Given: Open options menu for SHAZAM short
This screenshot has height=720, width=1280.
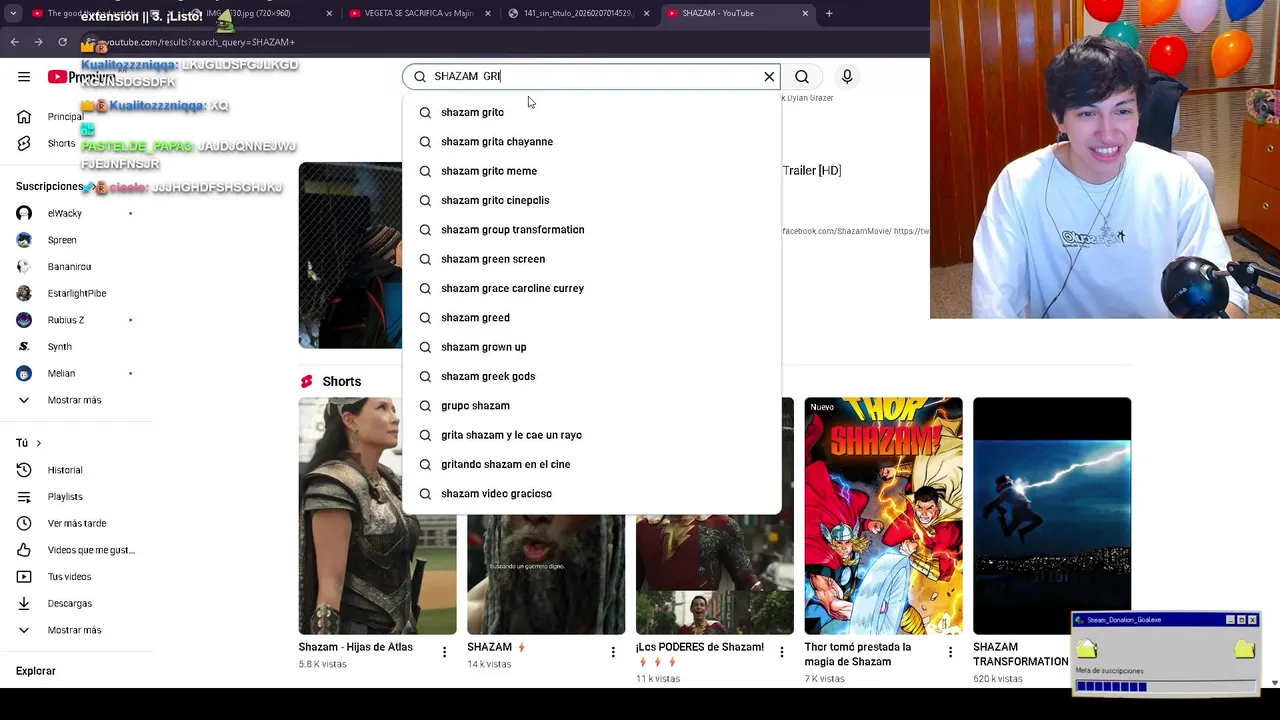Looking at the screenshot, I should point(613,652).
